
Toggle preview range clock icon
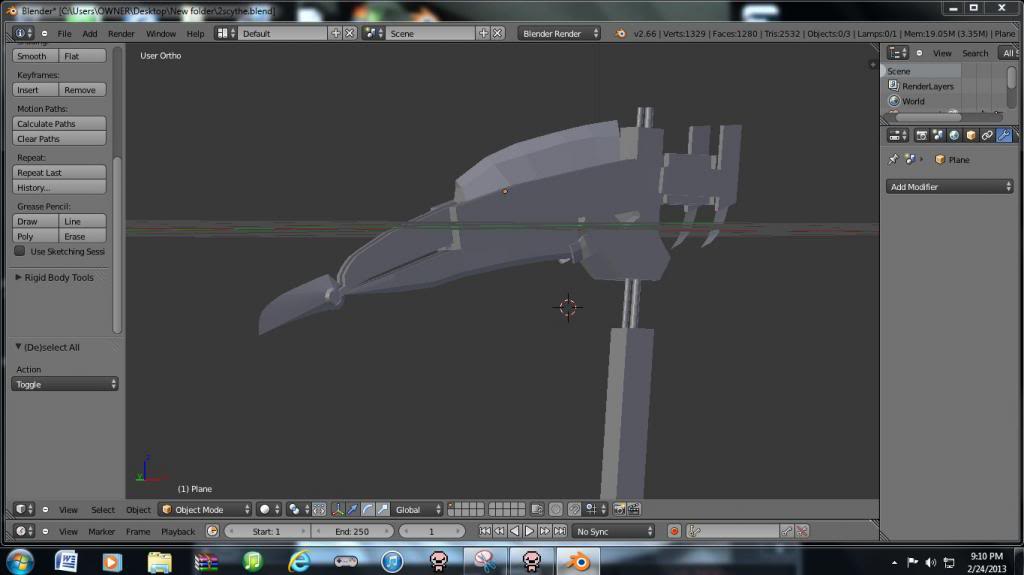point(212,531)
